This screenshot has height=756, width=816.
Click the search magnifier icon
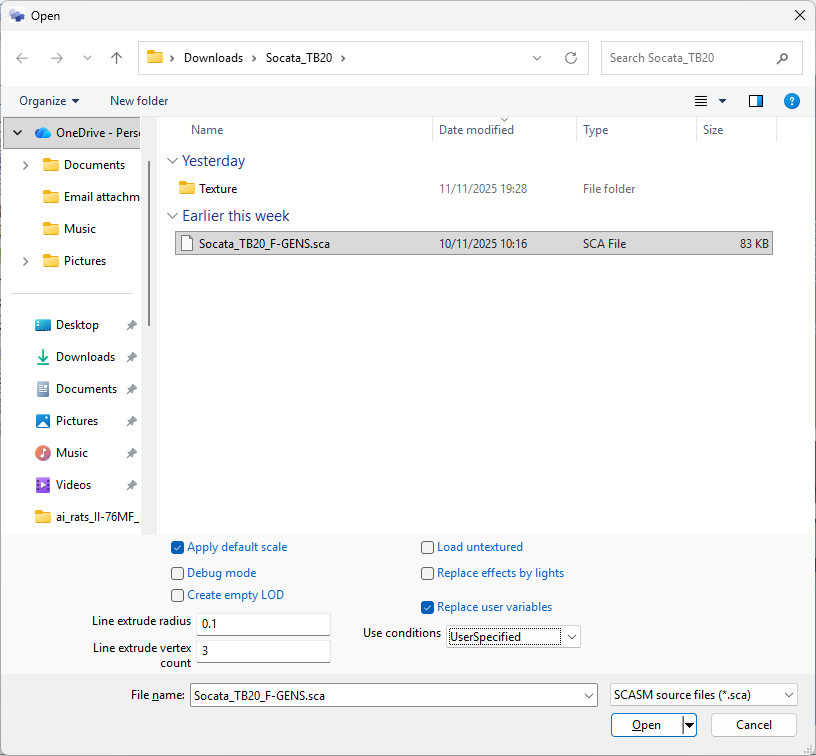click(x=782, y=58)
